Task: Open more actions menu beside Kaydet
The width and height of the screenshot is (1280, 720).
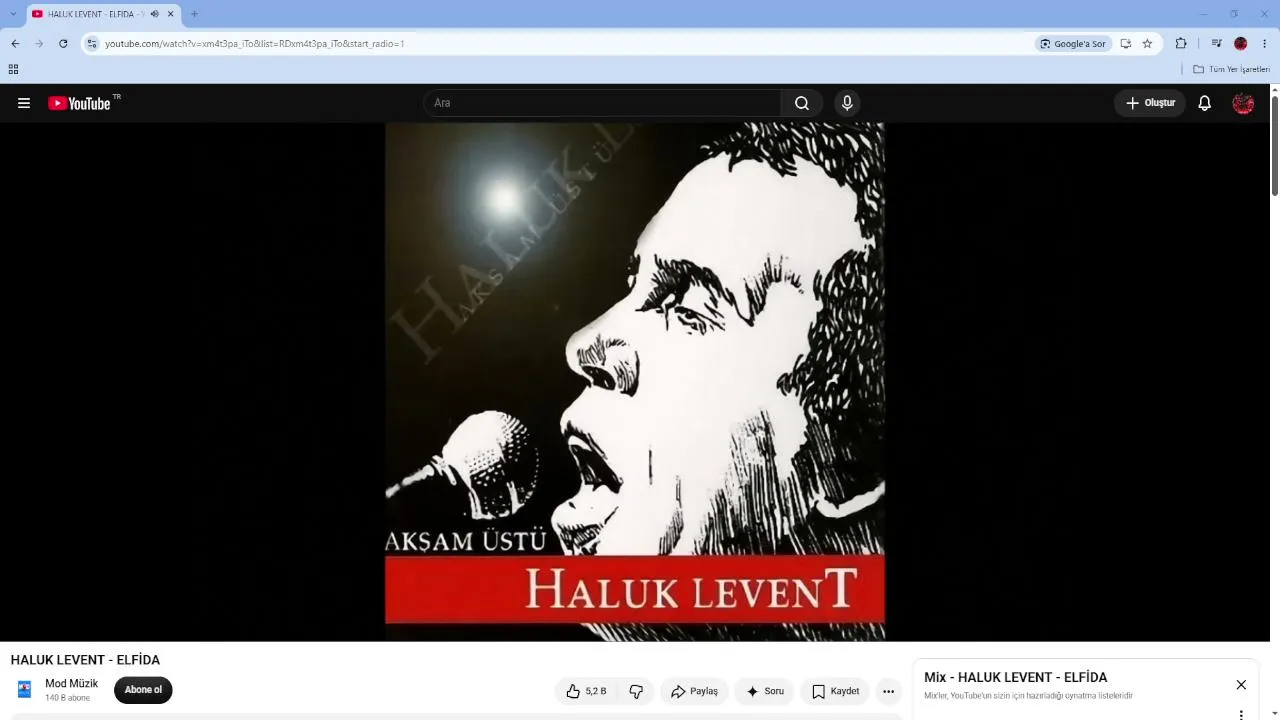Action: tap(888, 691)
